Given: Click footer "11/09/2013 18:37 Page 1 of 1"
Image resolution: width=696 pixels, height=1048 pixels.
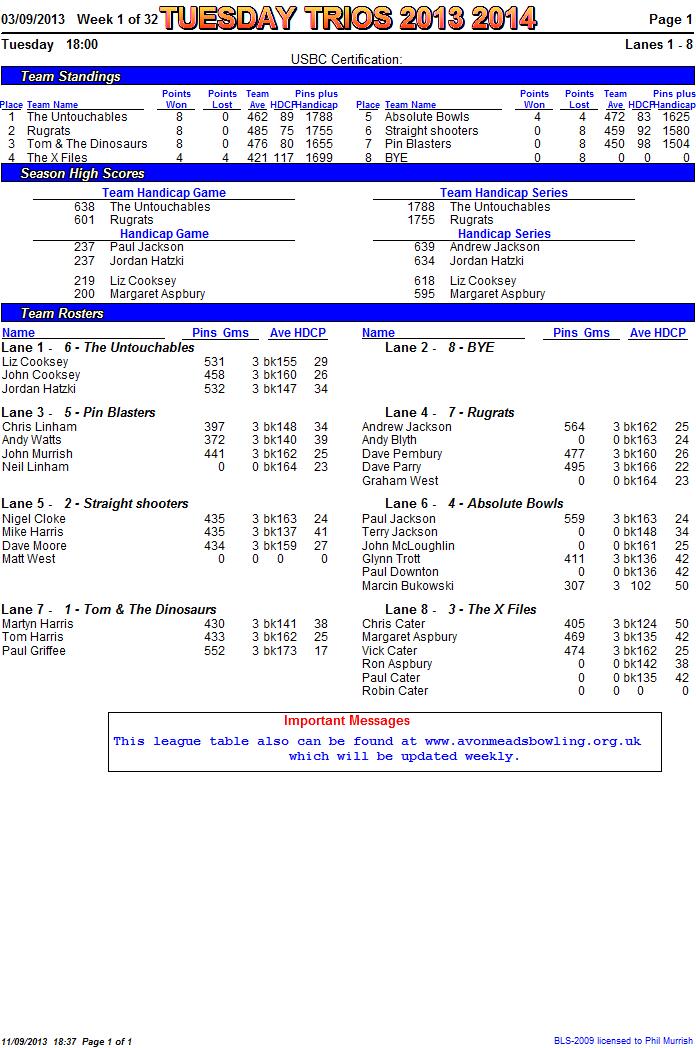Looking at the screenshot, I should (x=67, y=1041).
